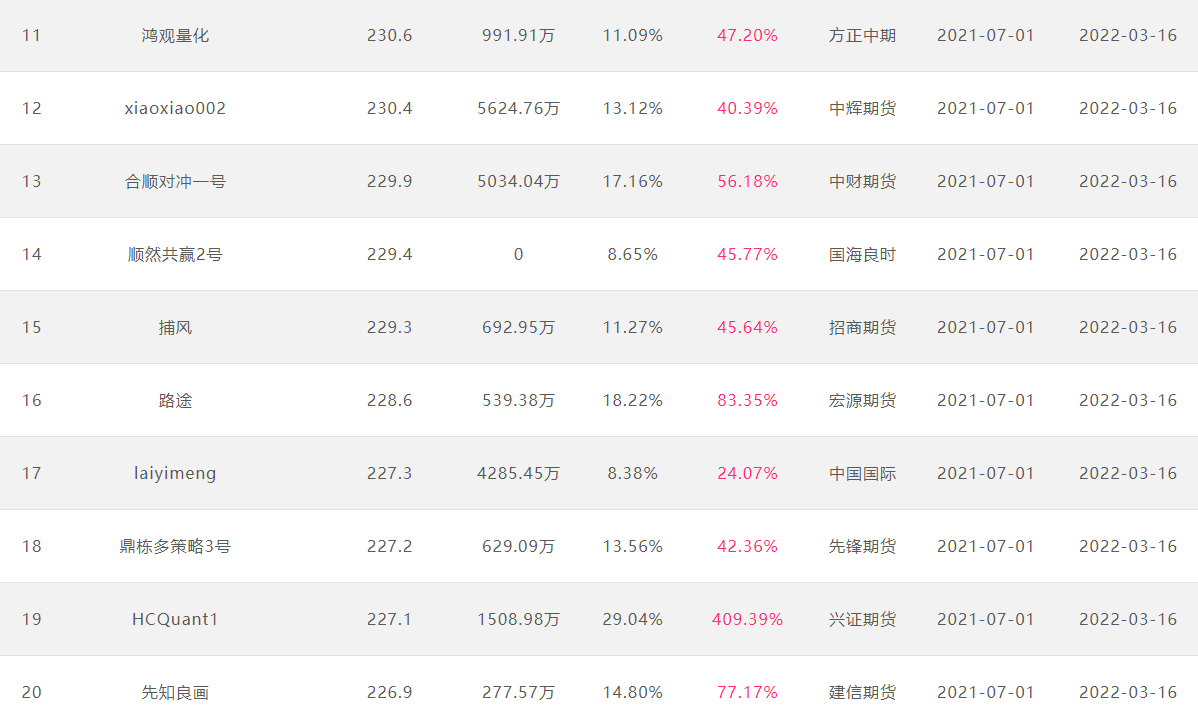The height and width of the screenshot is (726, 1198).
Task: Select the 顺然共赢2号 account name
Action: coord(175,254)
